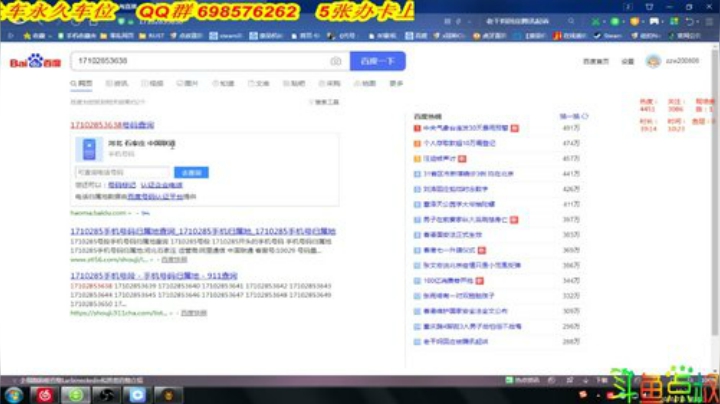Click the undo arrow icon in browser toolbar
This screenshot has height=404, width=720.
tap(689, 22)
